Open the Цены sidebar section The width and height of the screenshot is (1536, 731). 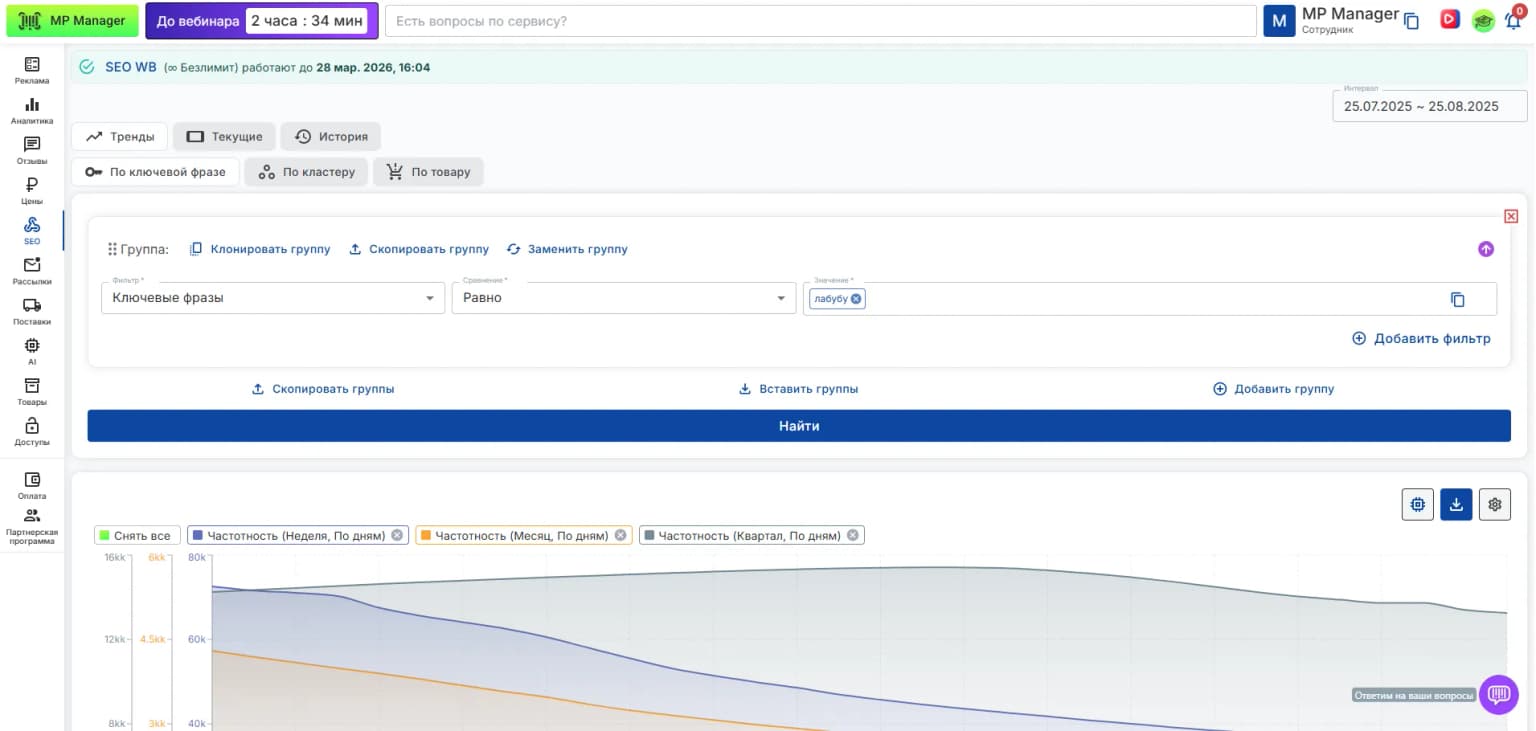coord(32,190)
